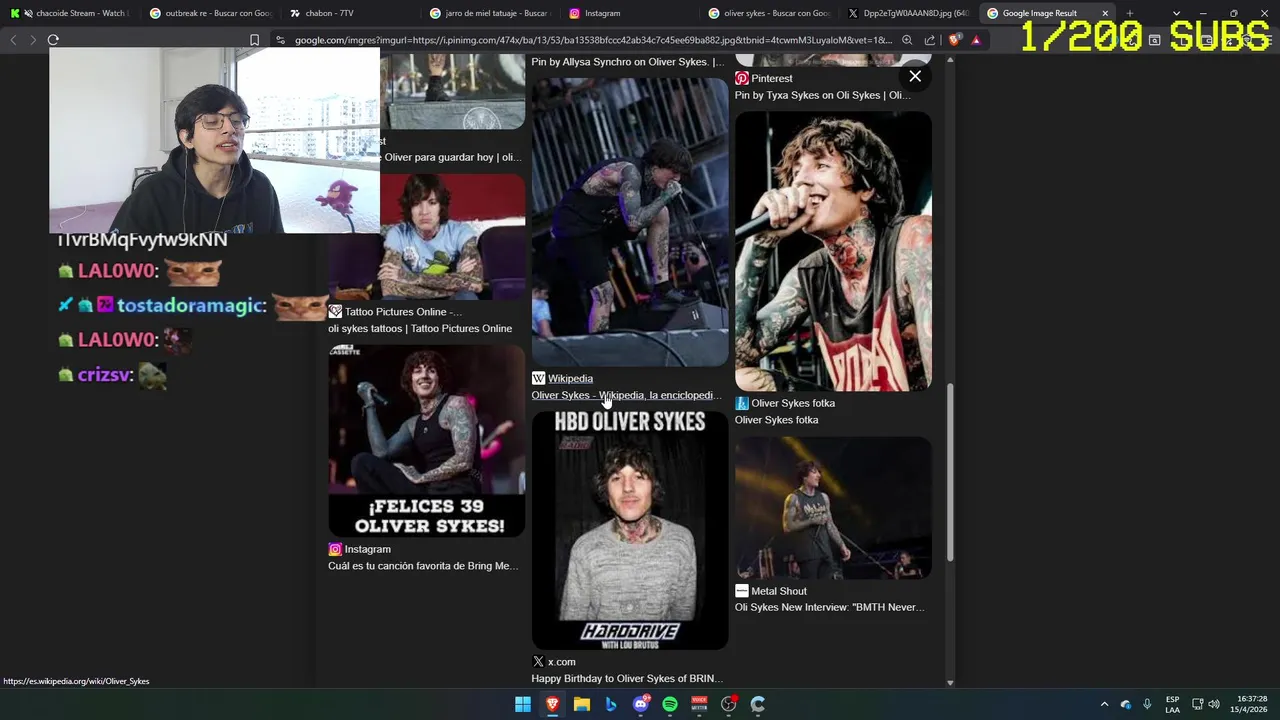Open the Metal Shout source link
The image size is (1280, 720).
tap(778, 591)
